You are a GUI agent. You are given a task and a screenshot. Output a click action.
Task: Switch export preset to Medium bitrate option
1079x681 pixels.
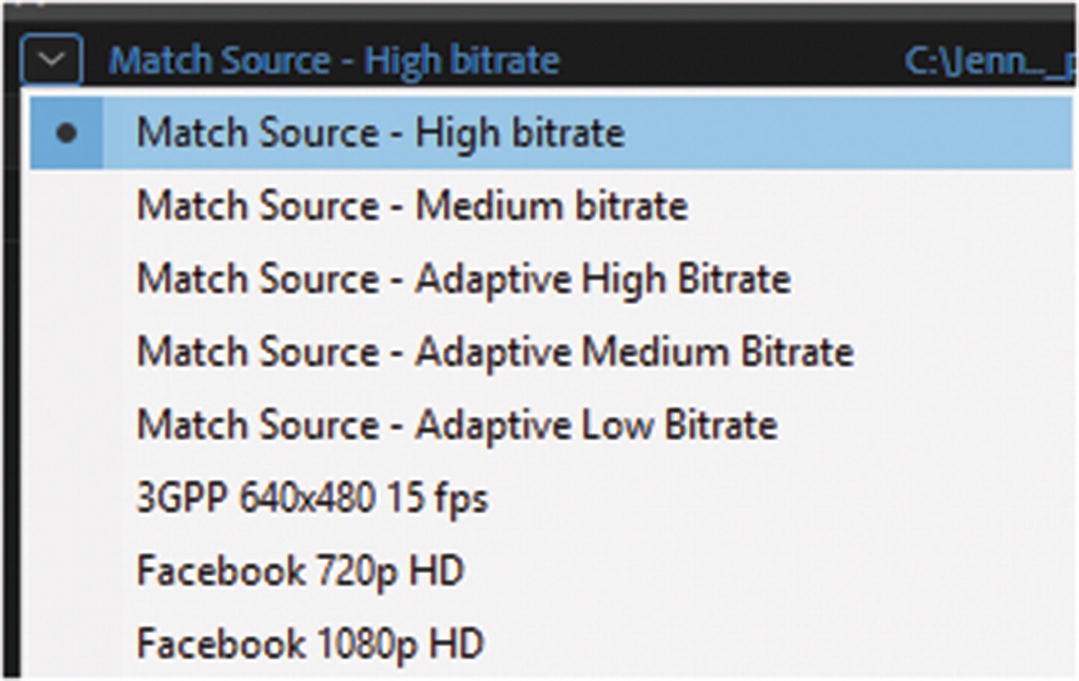coord(411,206)
